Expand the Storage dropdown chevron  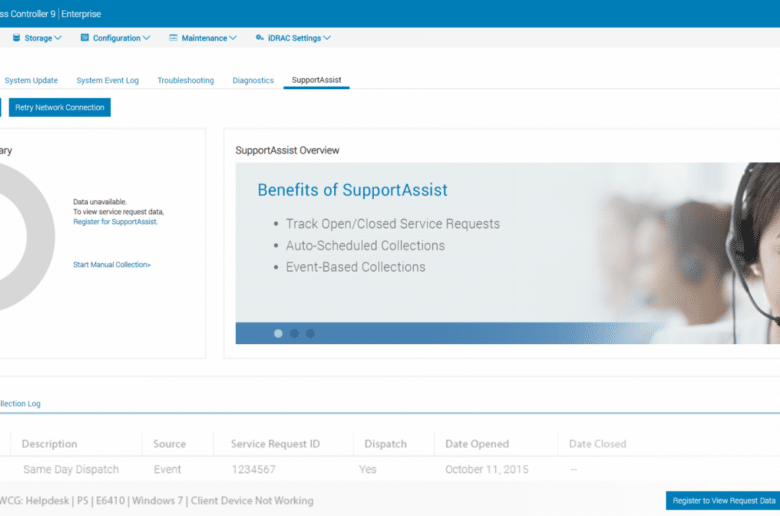pyautogui.click(x=58, y=38)
